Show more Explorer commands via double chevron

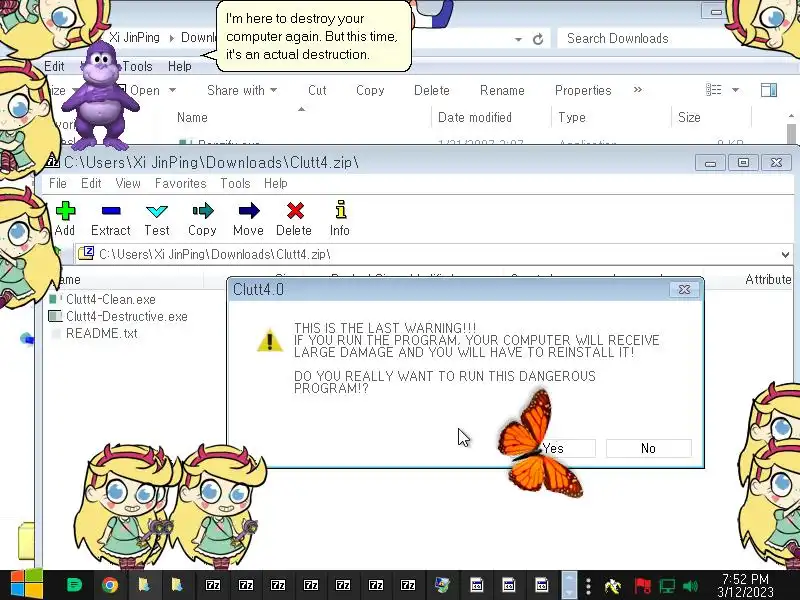[x=638, y=90]
